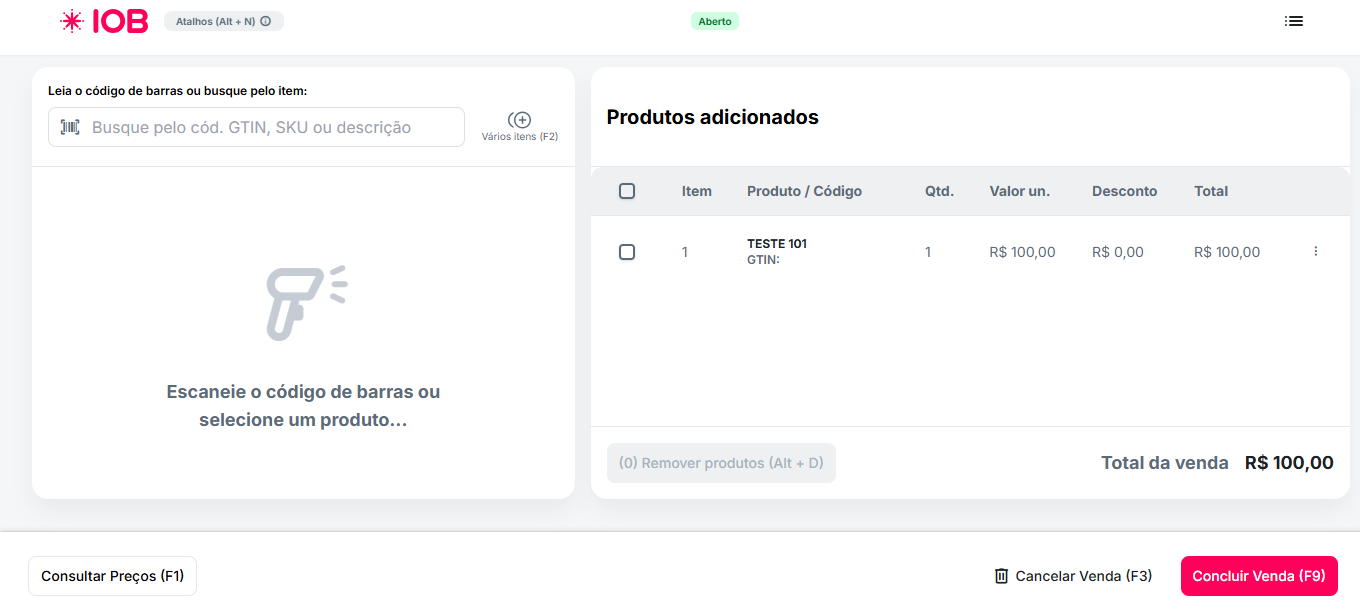Open the three-dot options icon on TESTE 101
Viewport: 1360px width, 610px height.
[1315, 251]
